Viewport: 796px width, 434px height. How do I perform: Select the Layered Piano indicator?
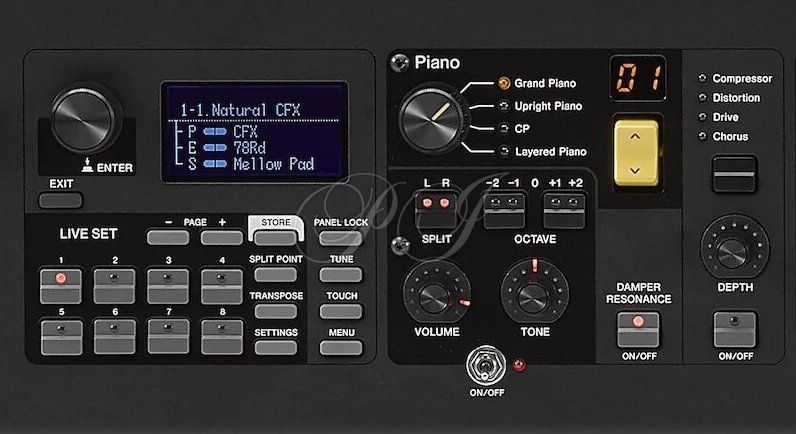pos(504,151)
